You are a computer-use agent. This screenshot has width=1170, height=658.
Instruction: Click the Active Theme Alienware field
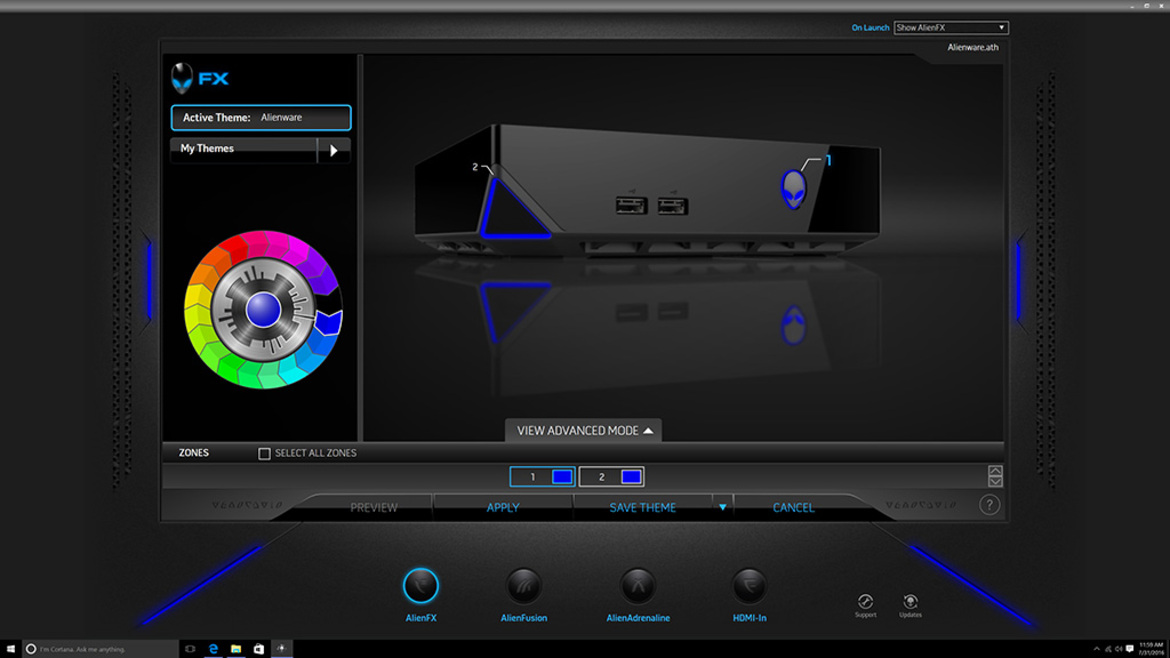pyautogui.click(x=261, y=118)
